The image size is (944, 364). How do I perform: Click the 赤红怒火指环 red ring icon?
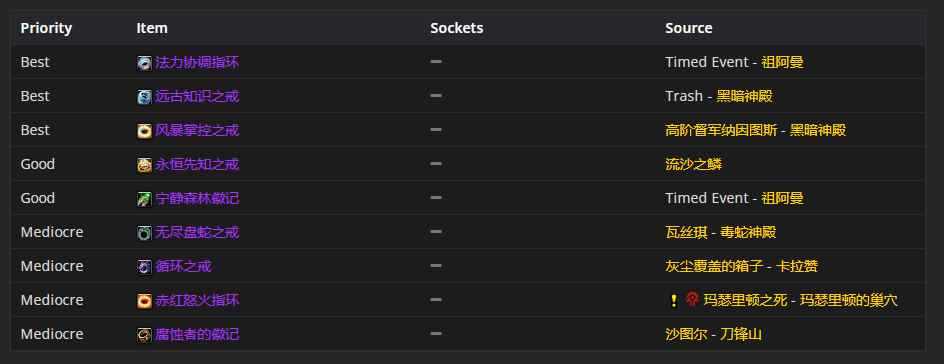[144, 301]
